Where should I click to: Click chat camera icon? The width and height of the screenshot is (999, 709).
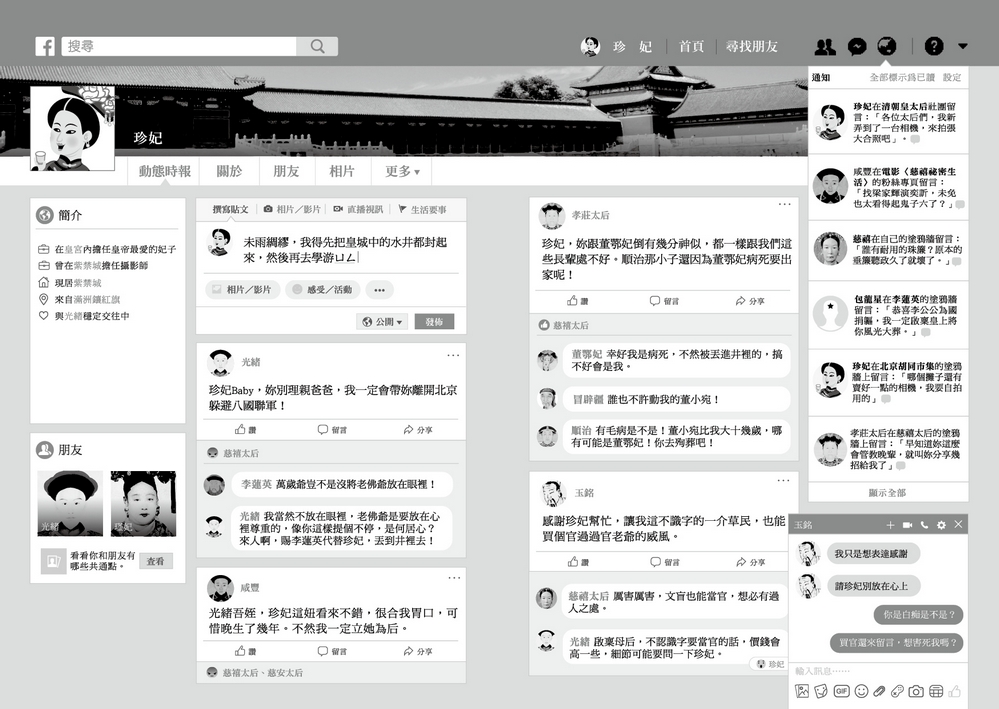916,691
